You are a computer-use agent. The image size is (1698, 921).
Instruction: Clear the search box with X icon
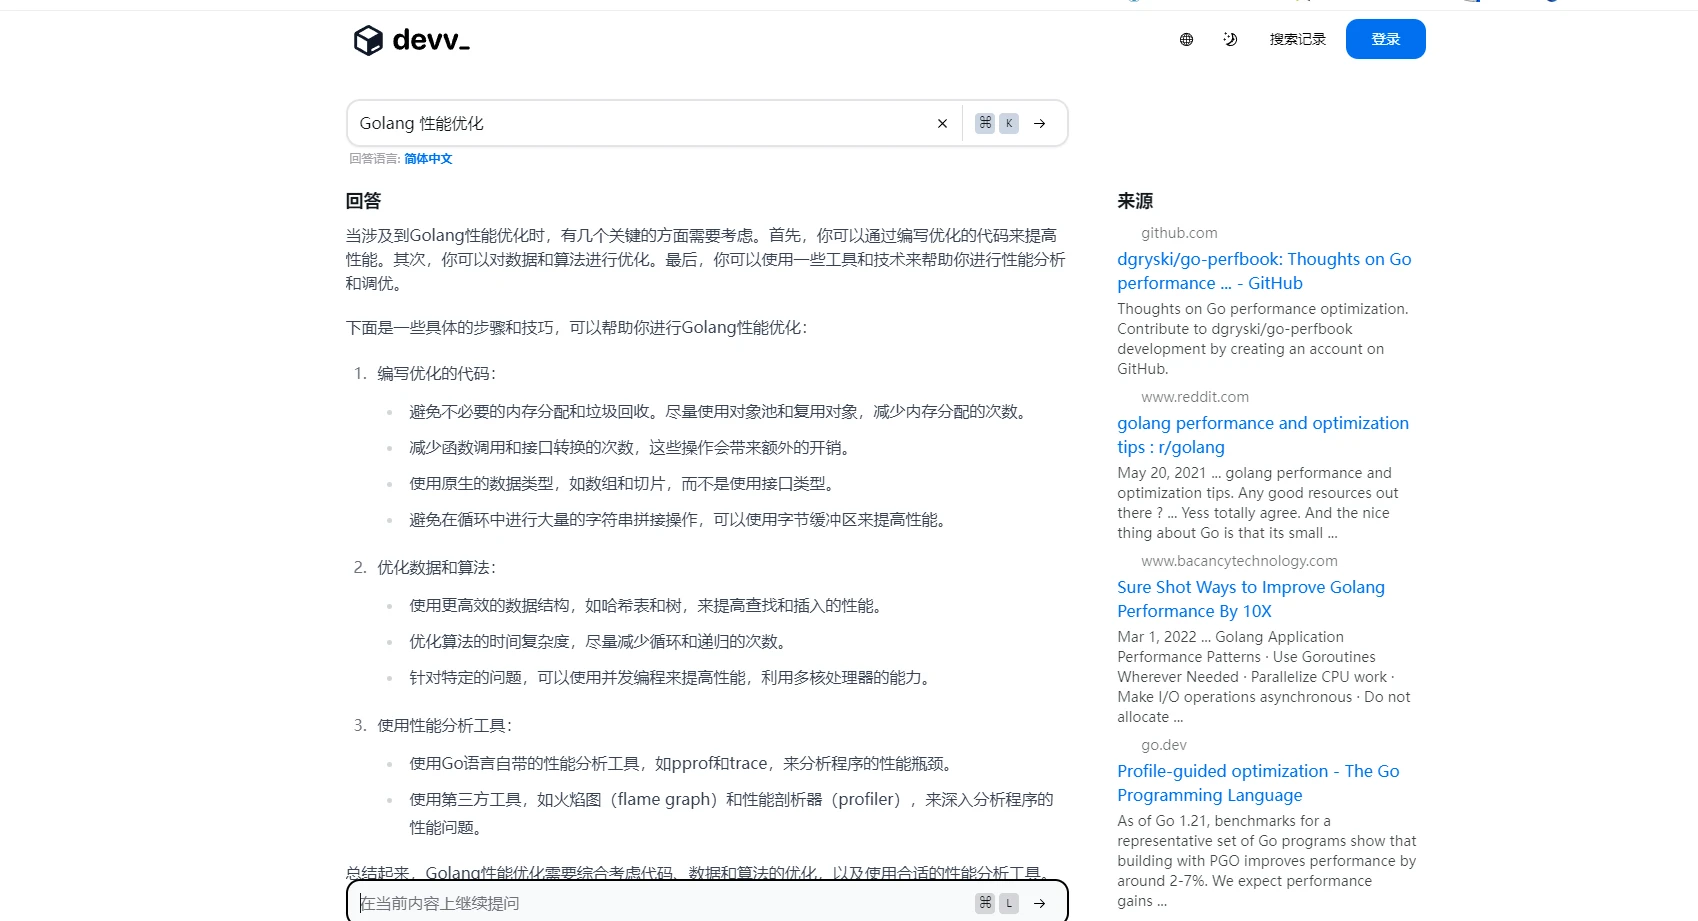(x=942, y=124)
